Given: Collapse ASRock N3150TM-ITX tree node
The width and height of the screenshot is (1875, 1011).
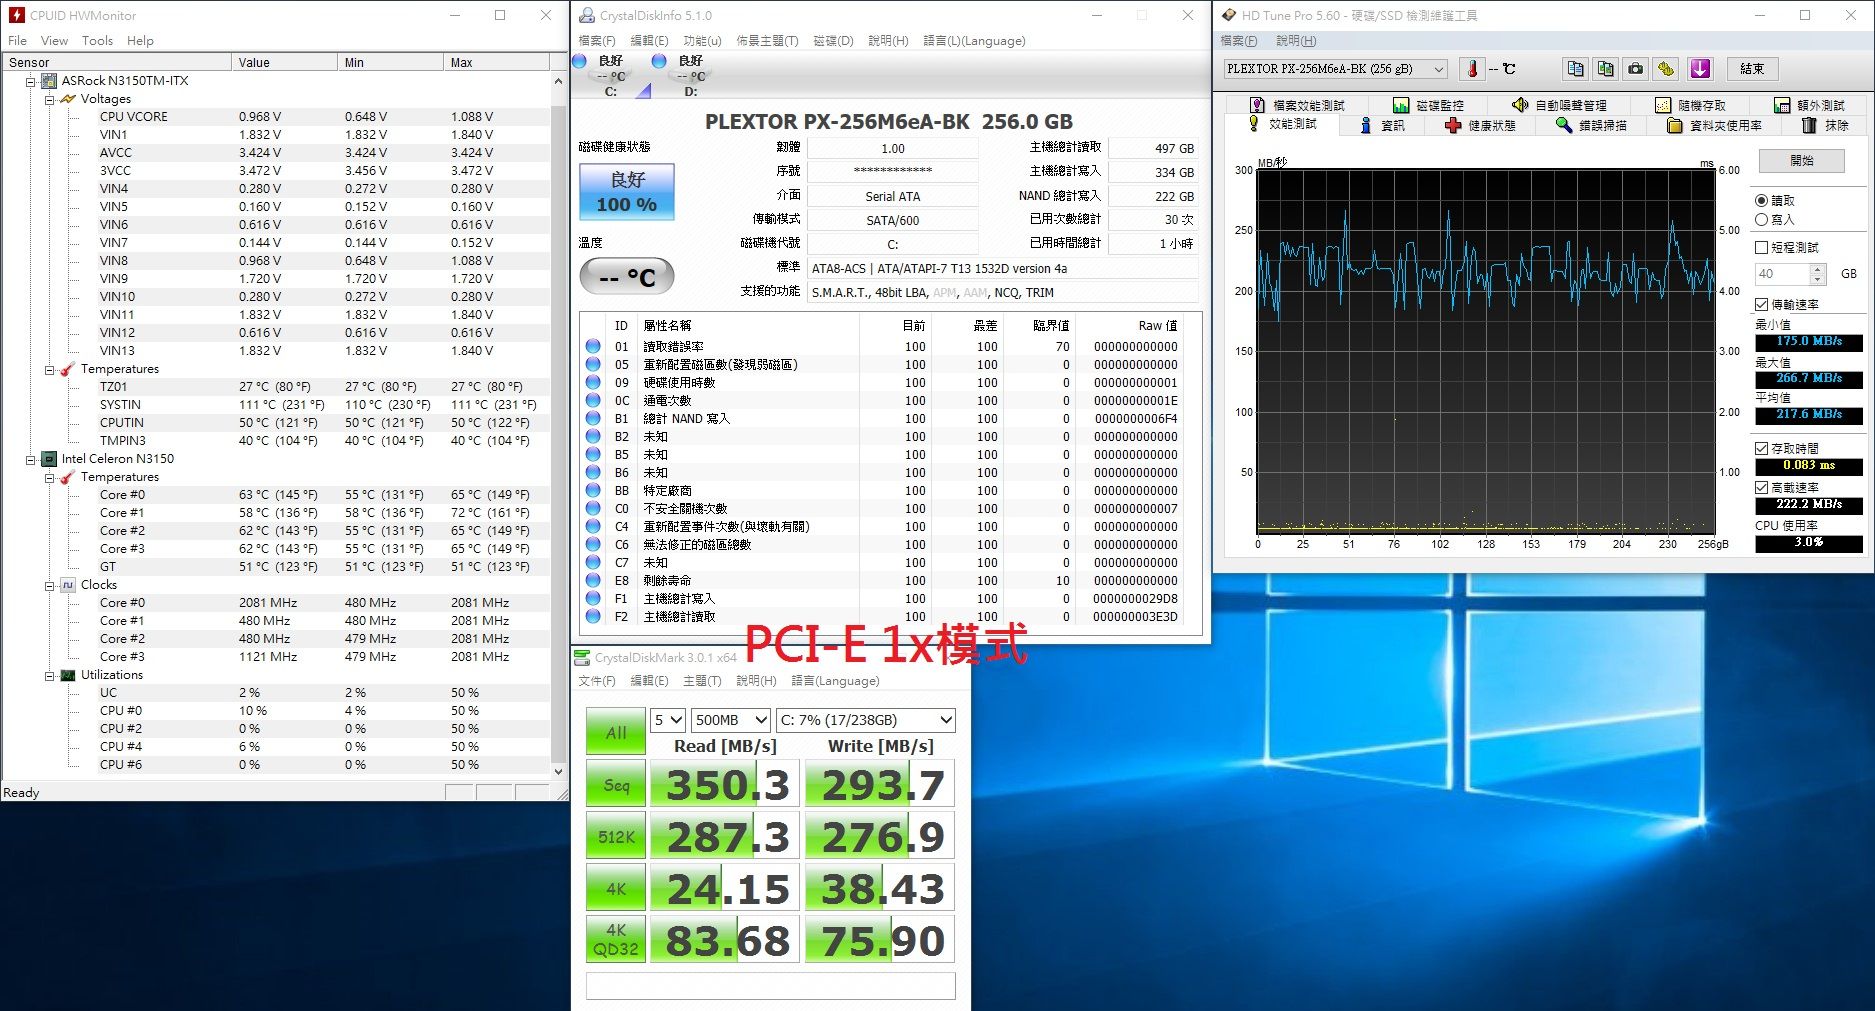Looking at the screenshot, I should point(31,81).
